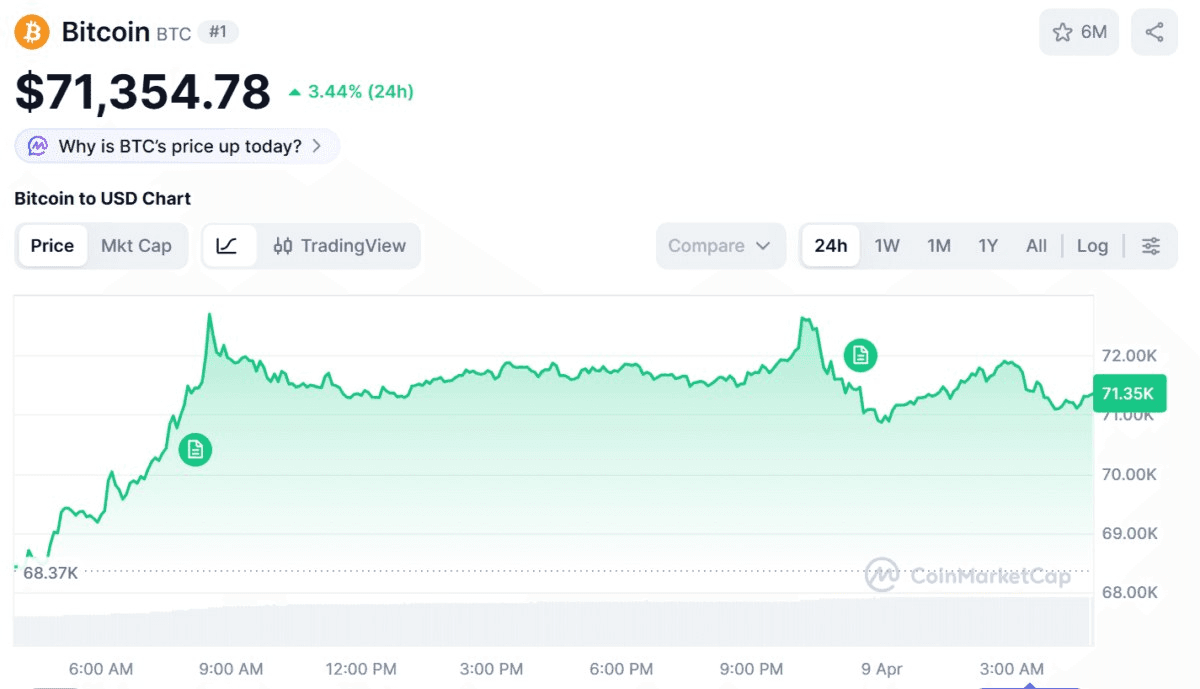Switch to line chart view icon
1200x689 pixels.
pos(227,246)
